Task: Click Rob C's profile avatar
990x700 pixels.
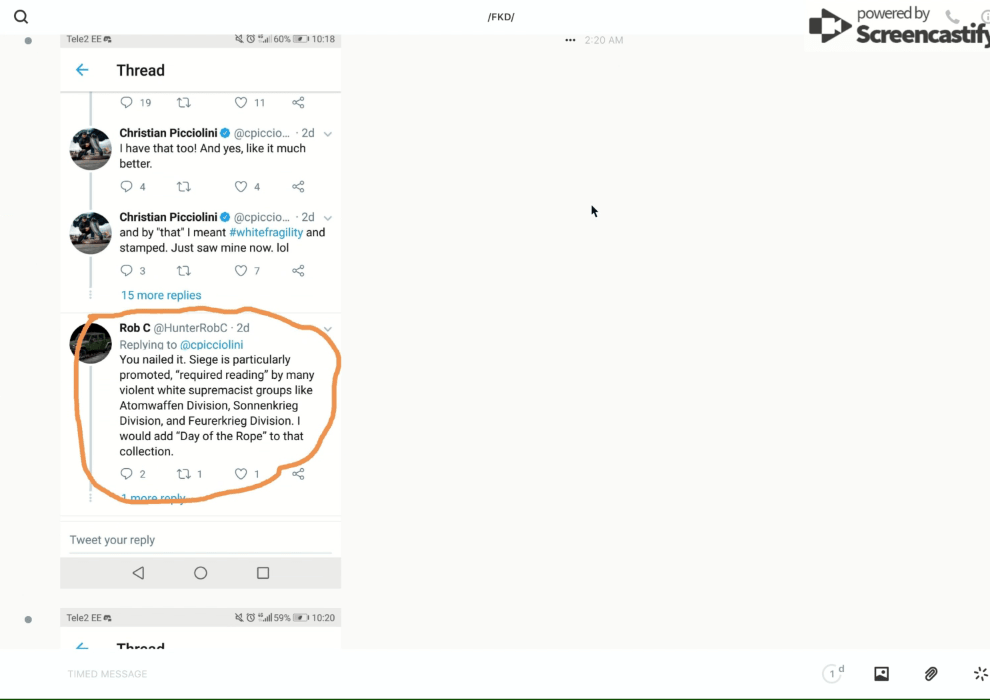Action: pyautogui.click(x=90, y=344)
